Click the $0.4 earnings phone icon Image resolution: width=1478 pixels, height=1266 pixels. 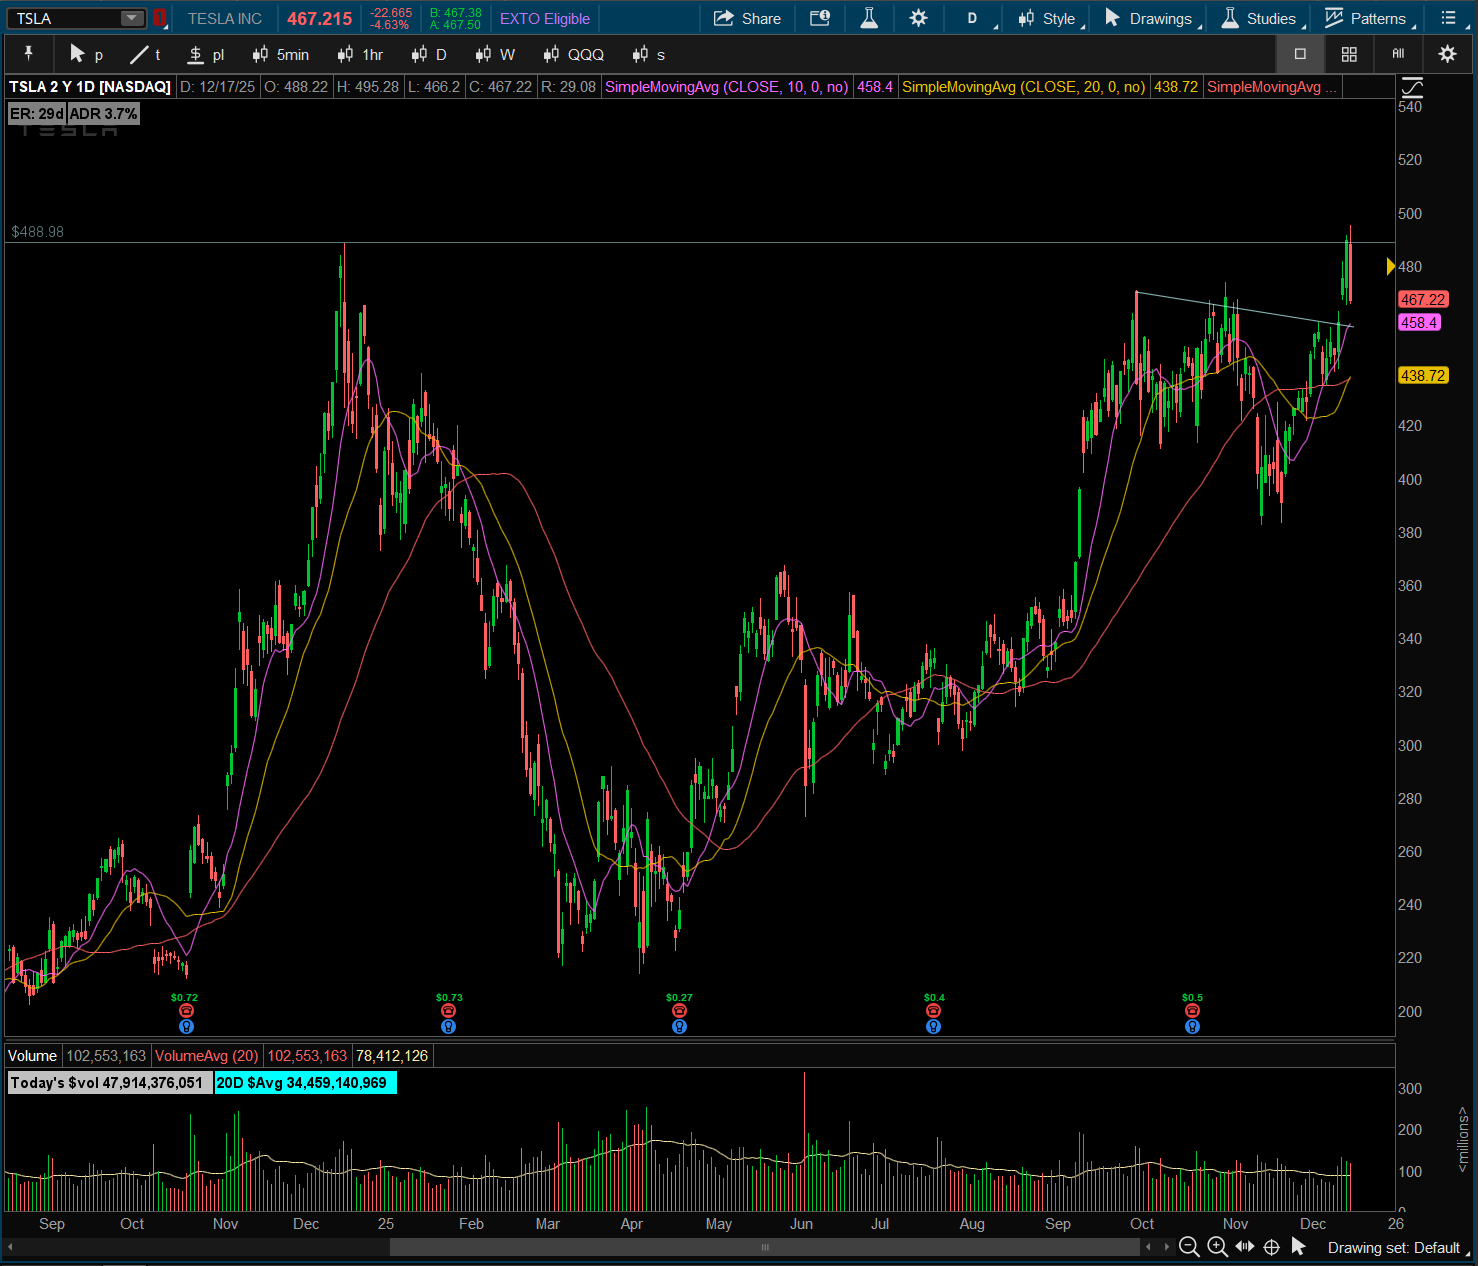(933, 1011)
